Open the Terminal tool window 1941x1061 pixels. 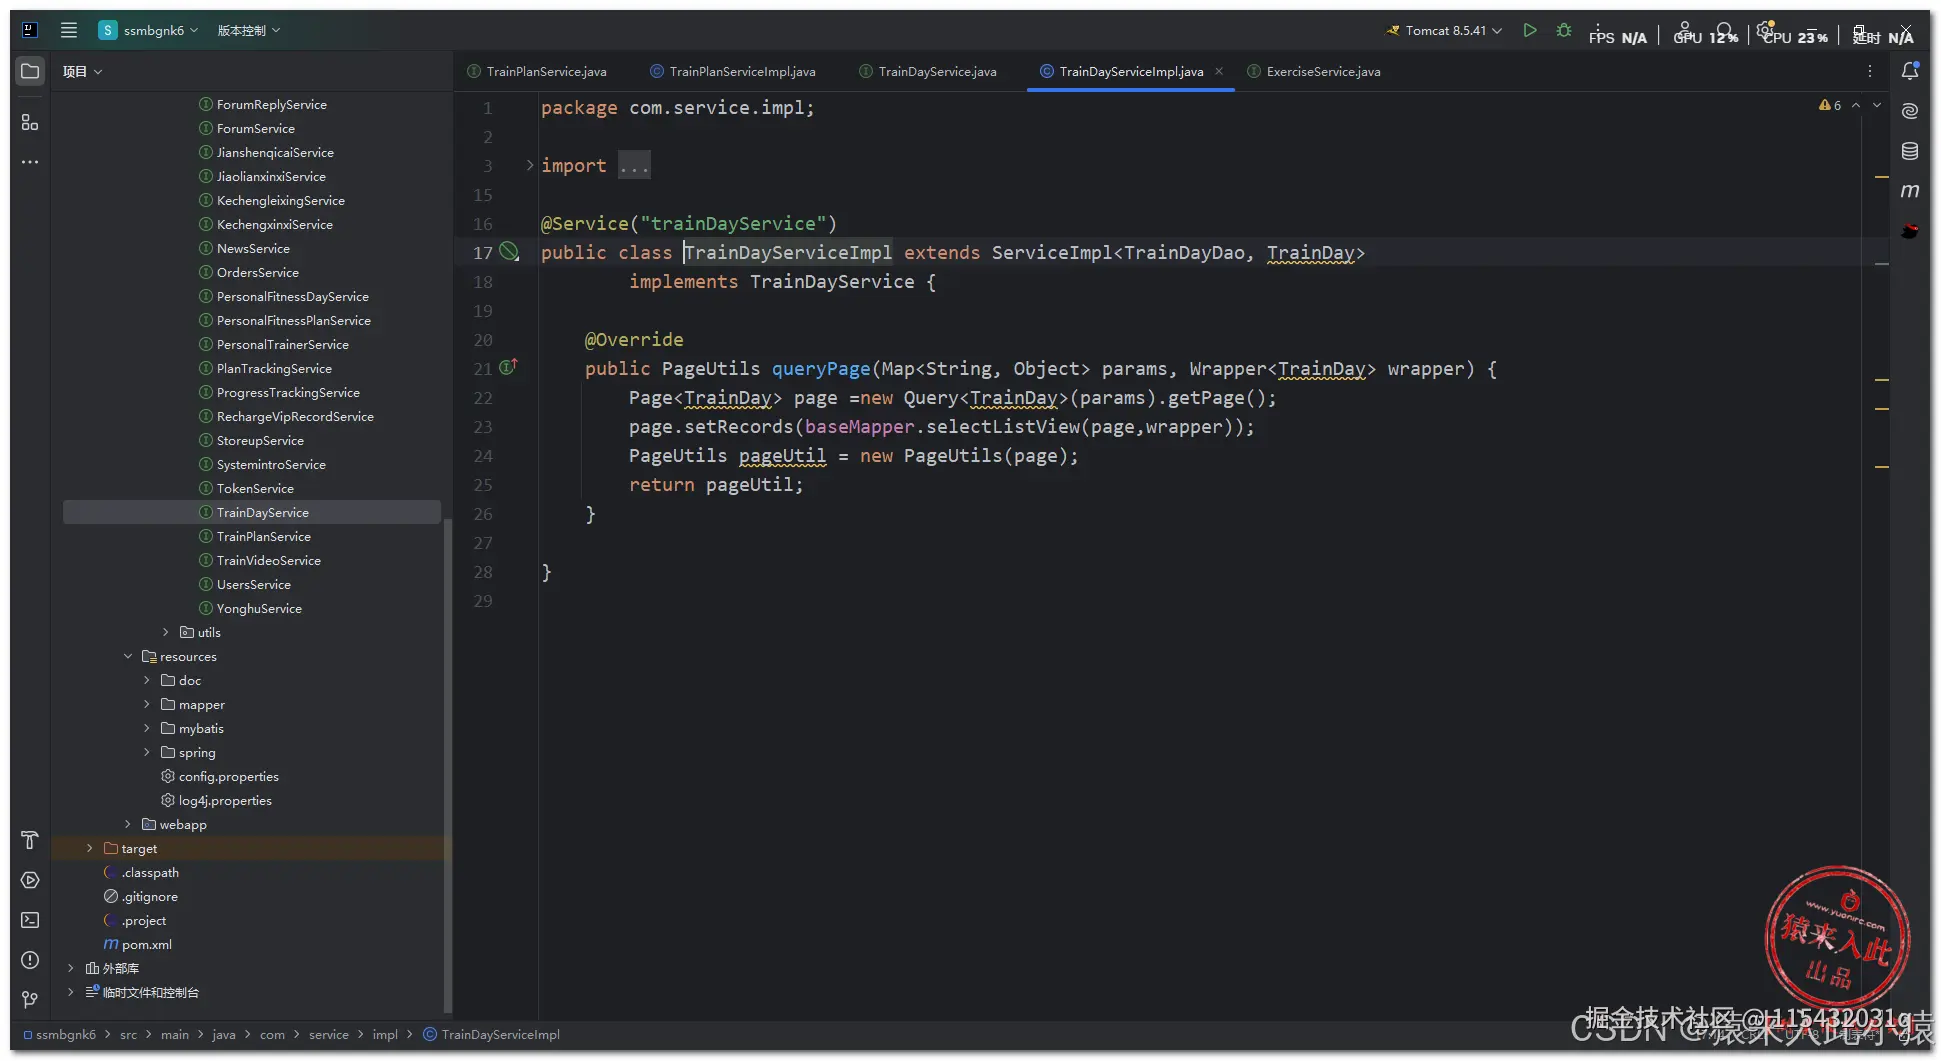point(30,920)
